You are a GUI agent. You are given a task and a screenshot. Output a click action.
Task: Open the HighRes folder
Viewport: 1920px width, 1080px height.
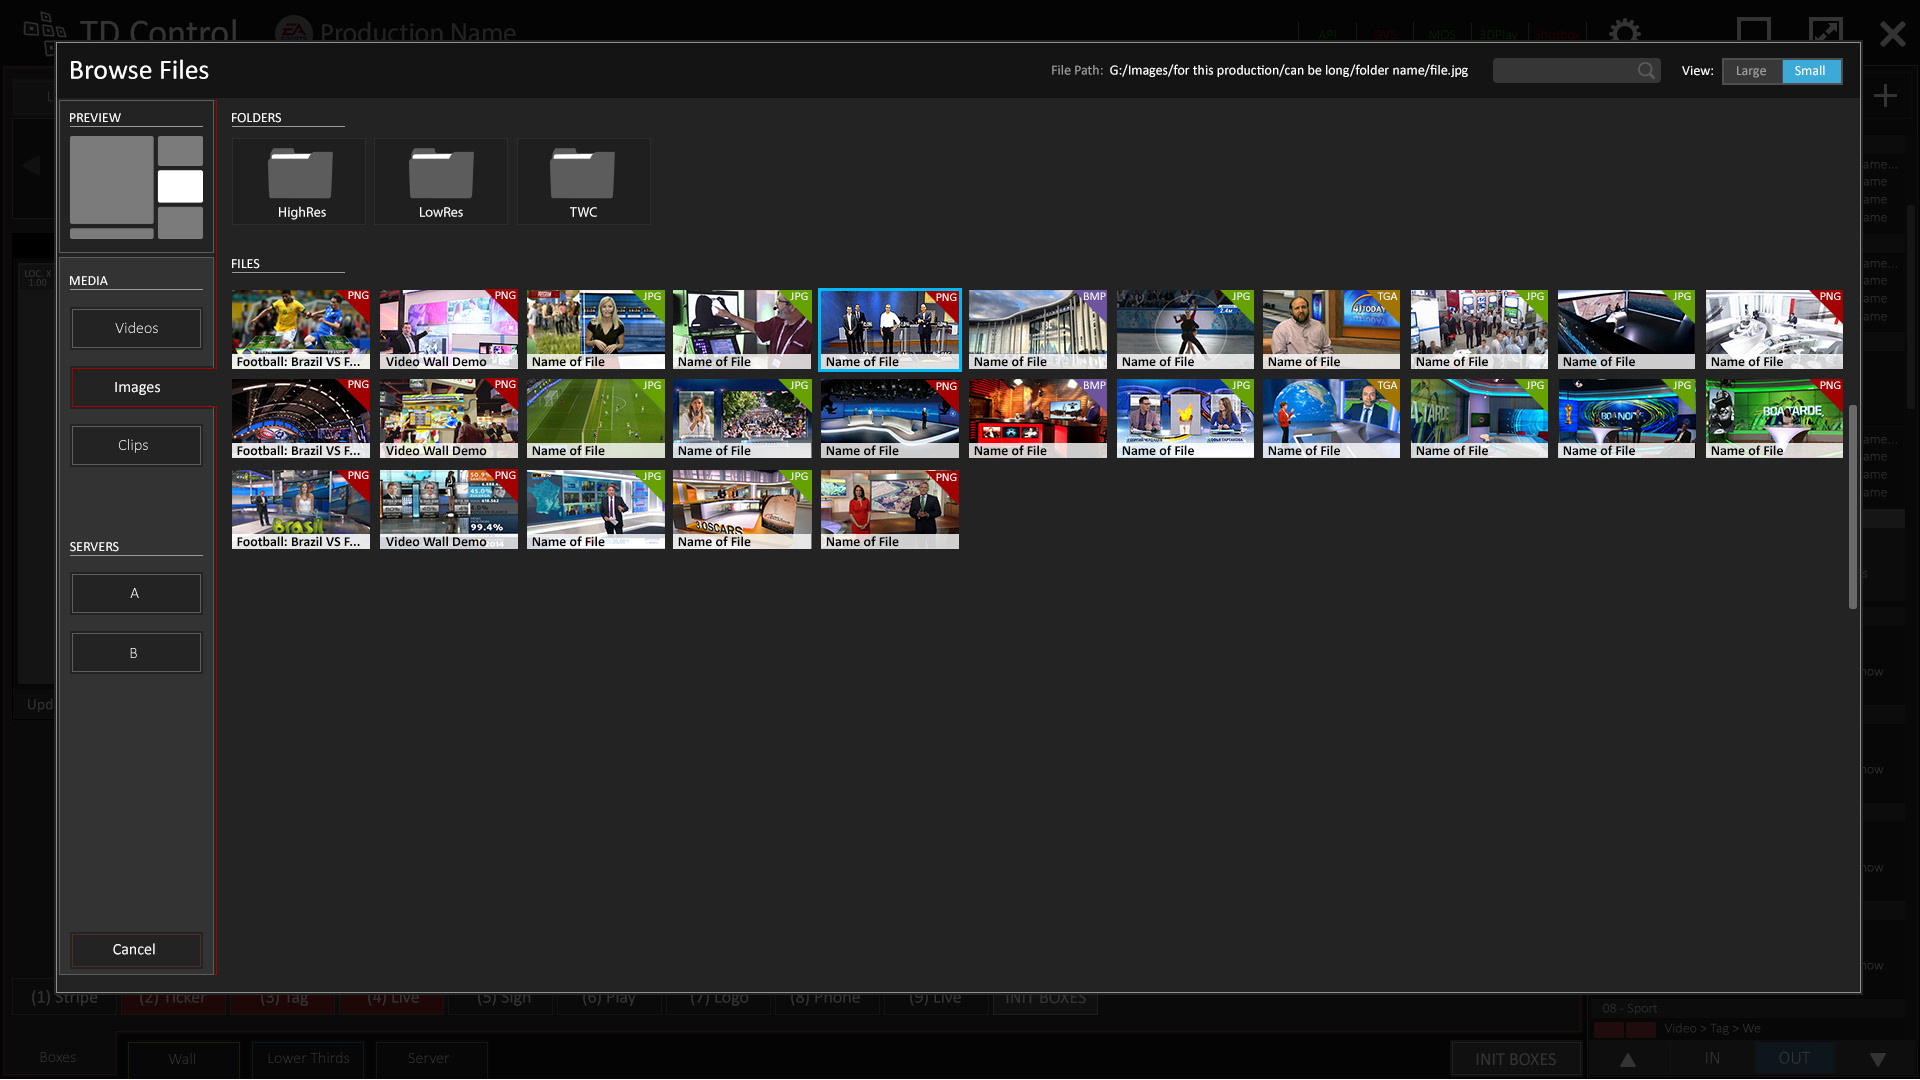click(300, 181)
